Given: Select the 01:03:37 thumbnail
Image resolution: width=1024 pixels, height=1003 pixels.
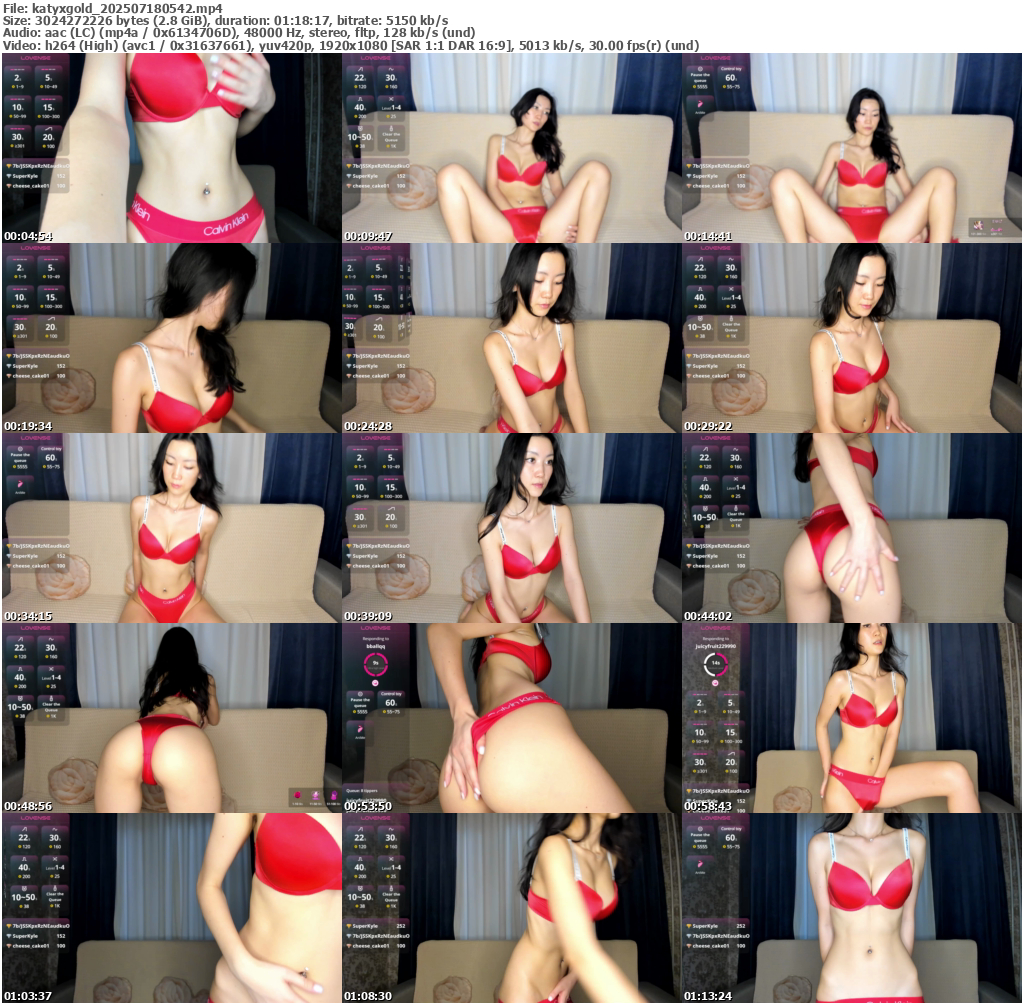Looking at the screenshot, I should 172,908.
